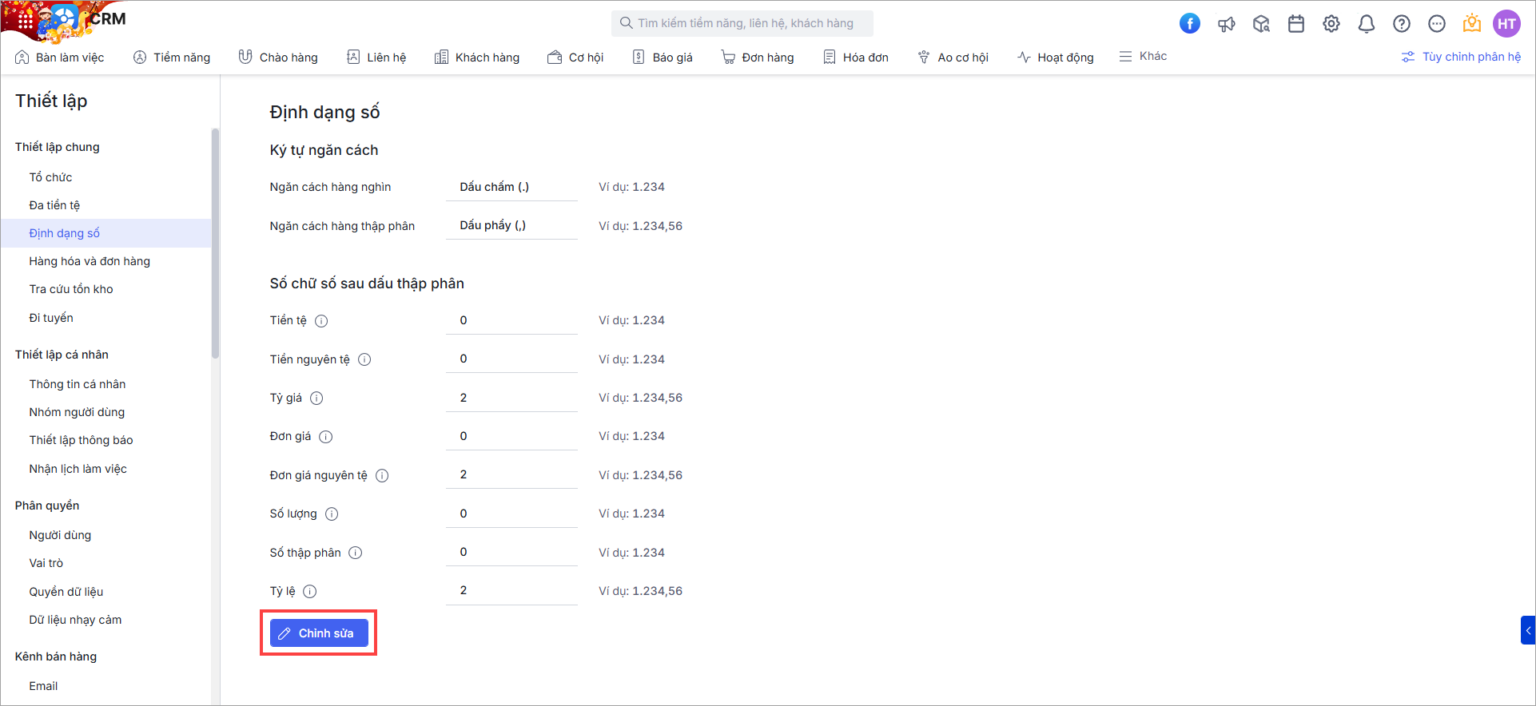Go to Khách hàng tab
Viewport: 1536px width, 706px height.
pos(477,58)
